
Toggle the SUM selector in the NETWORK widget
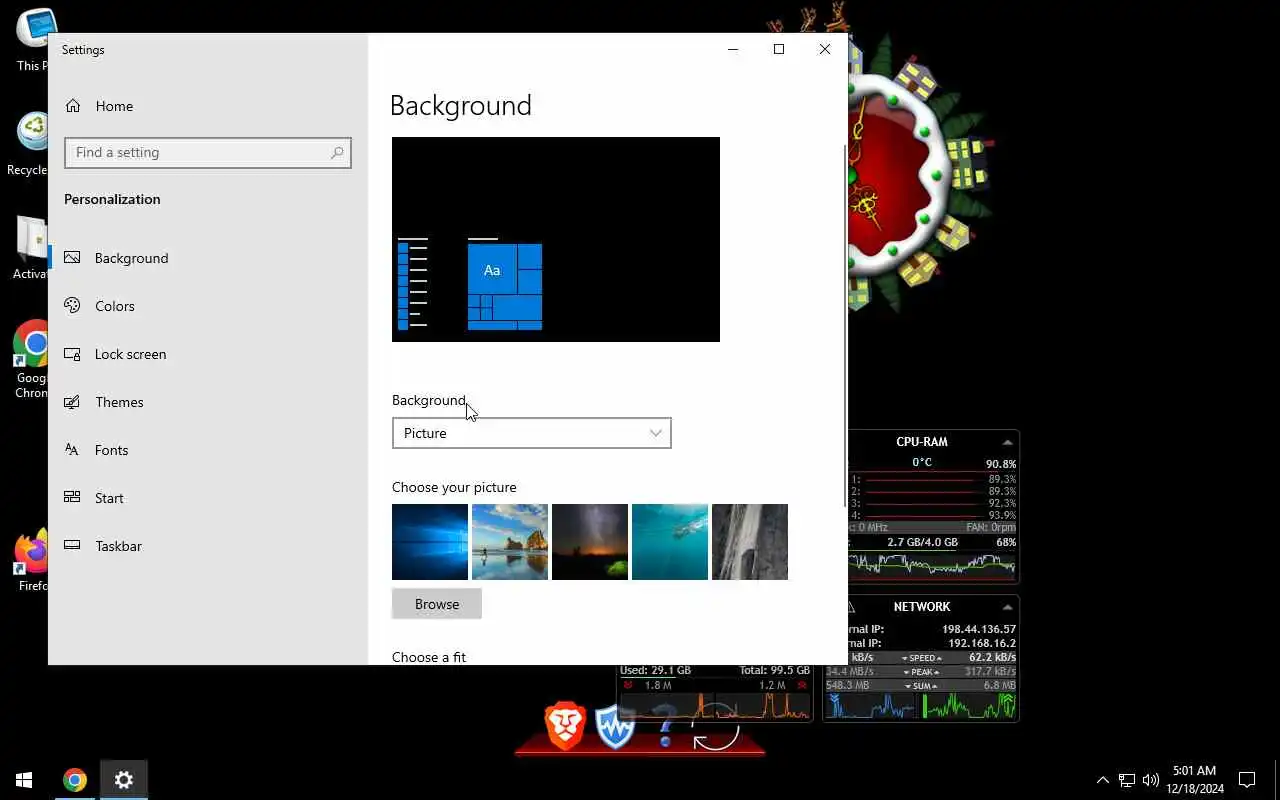pos(922,686)
